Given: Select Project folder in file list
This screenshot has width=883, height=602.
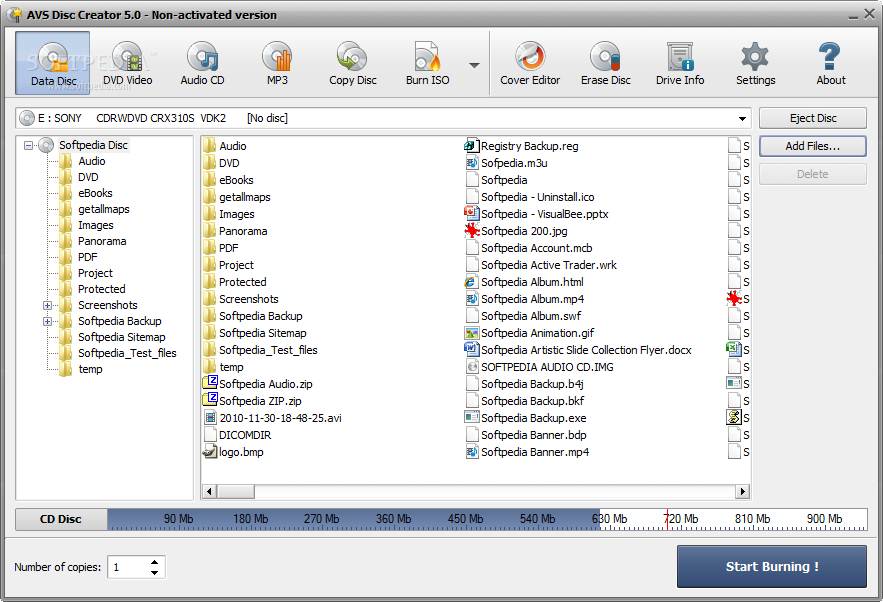Looking at the screenshot, I should tap(228, 265).
